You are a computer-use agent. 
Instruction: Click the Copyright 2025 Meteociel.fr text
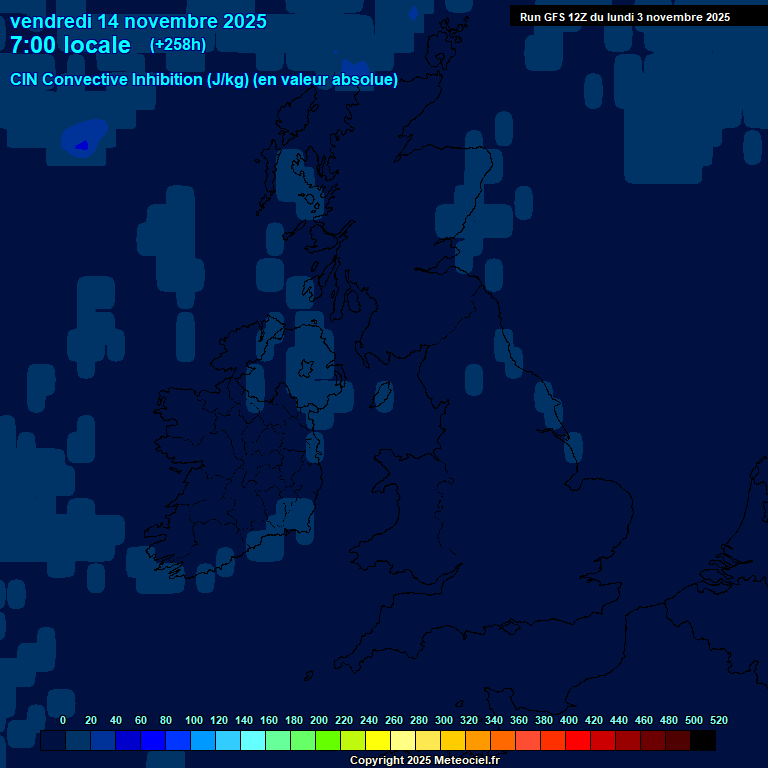coord(424,761)
